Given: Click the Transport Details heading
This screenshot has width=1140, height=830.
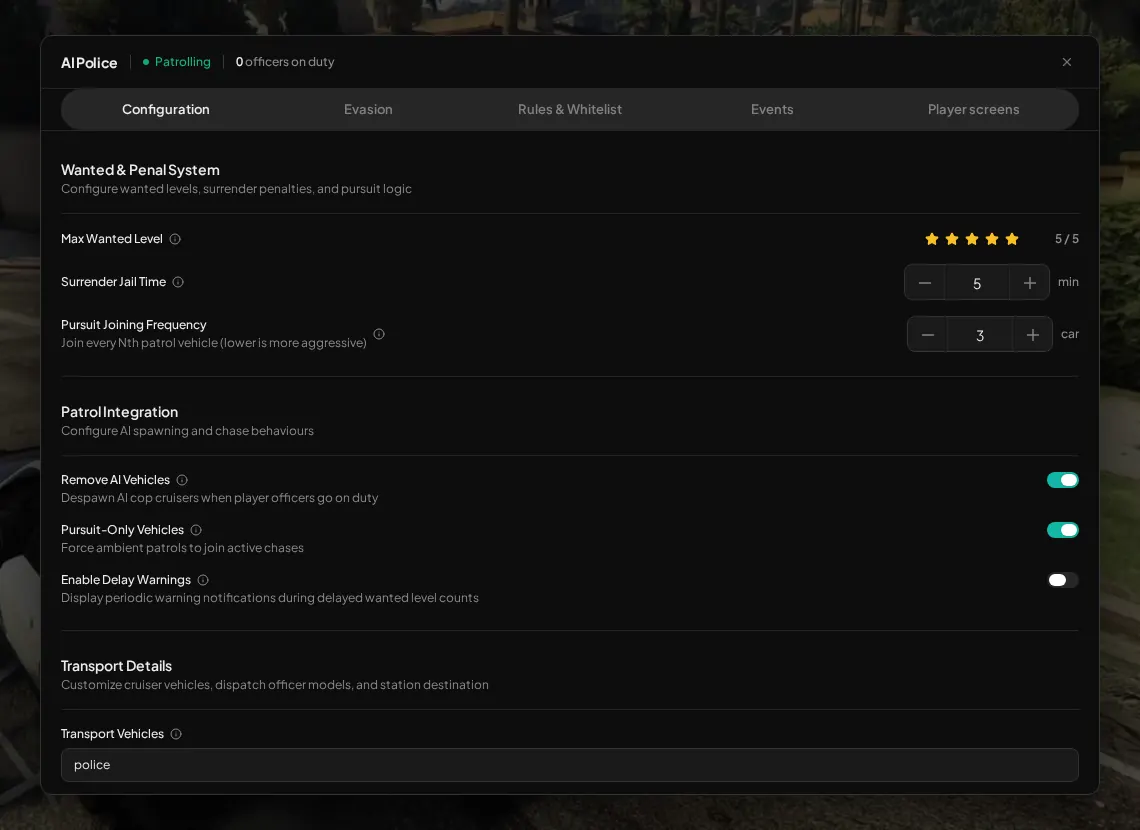Looking at the screenshot, I should (116, 666).
